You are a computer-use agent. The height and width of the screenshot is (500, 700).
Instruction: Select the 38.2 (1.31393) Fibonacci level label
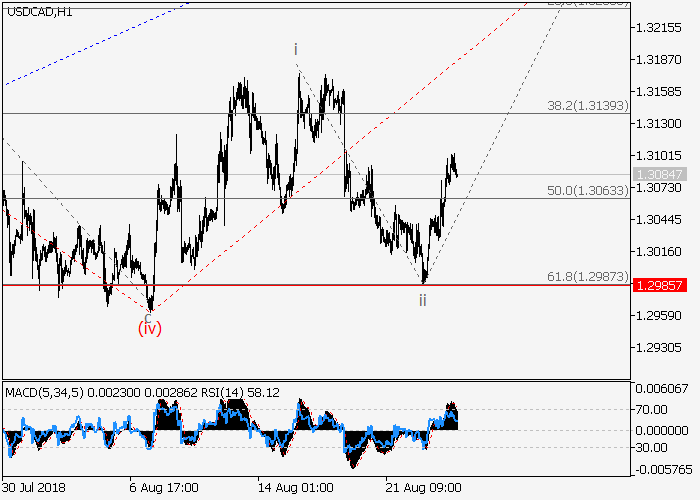coord(586,104)
